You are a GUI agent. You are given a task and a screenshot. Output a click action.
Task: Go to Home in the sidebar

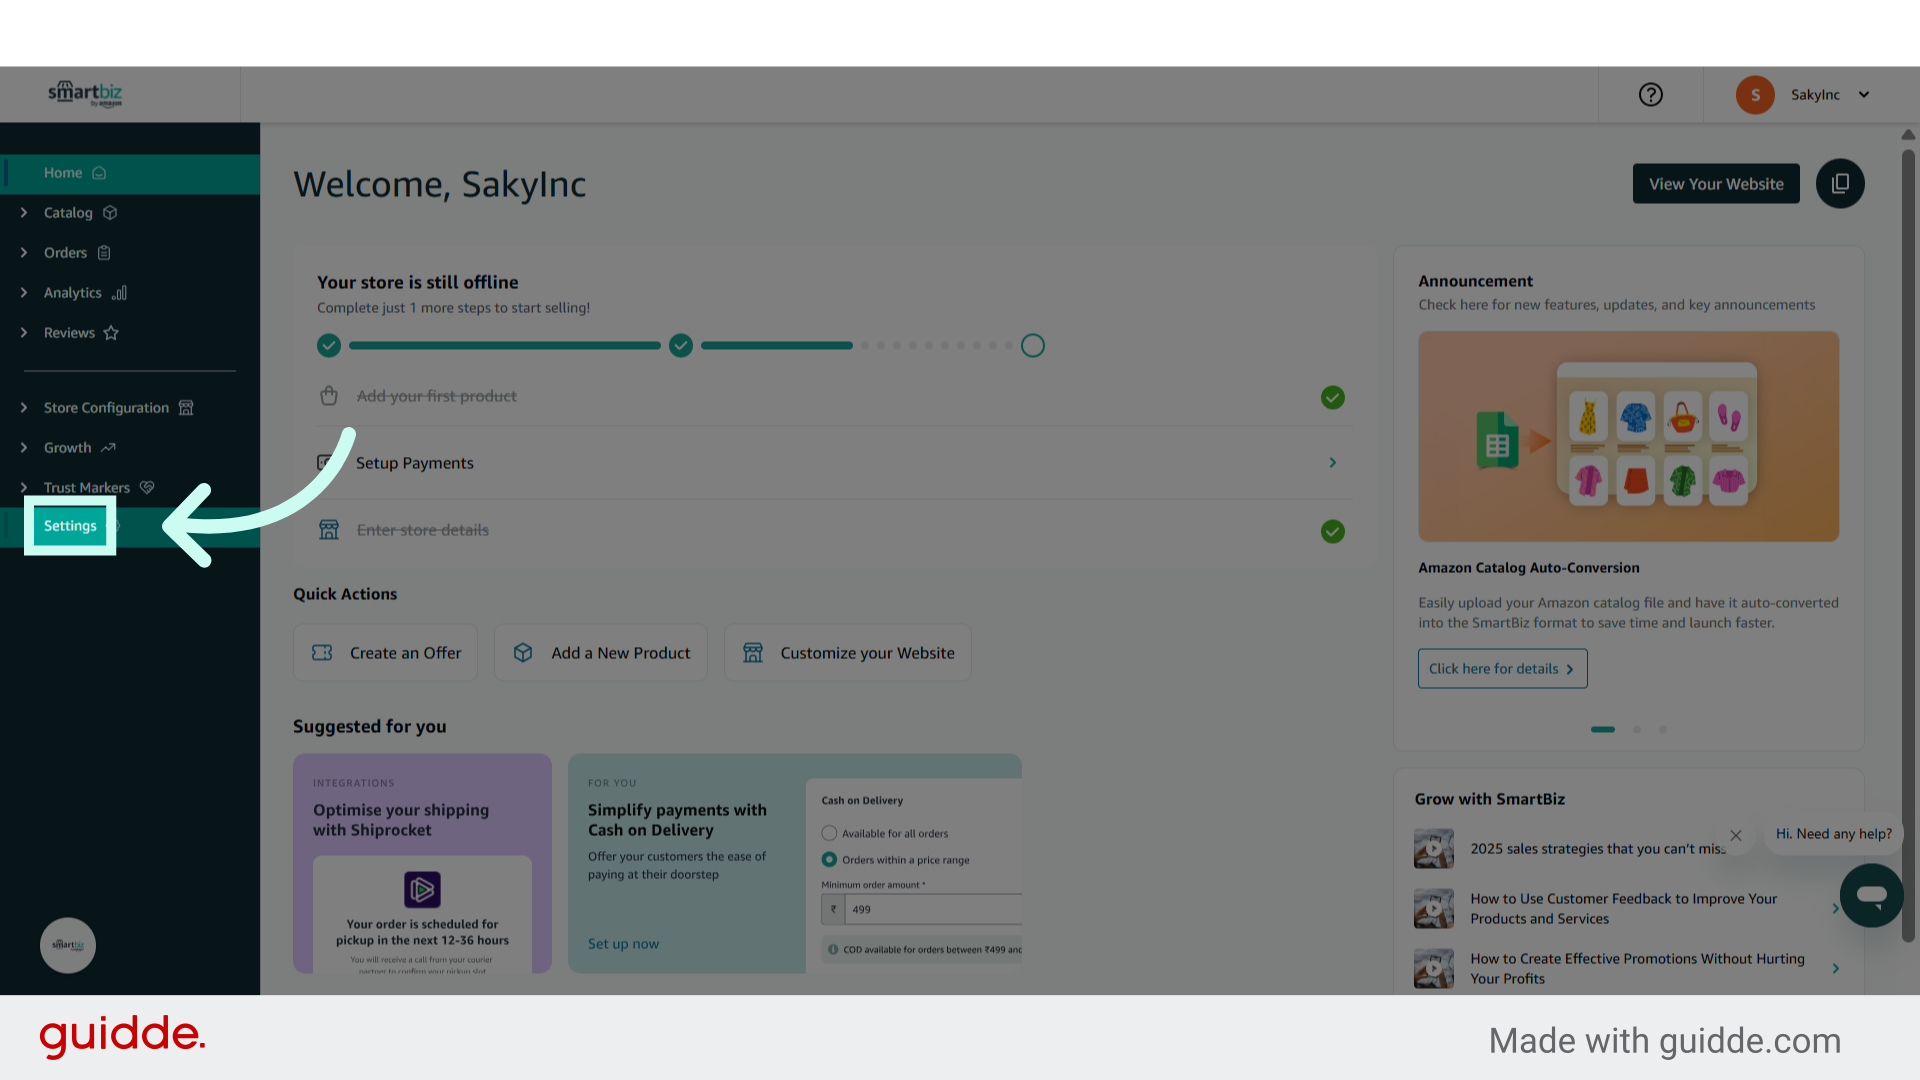pyautogui.click(x=63, y=173)
